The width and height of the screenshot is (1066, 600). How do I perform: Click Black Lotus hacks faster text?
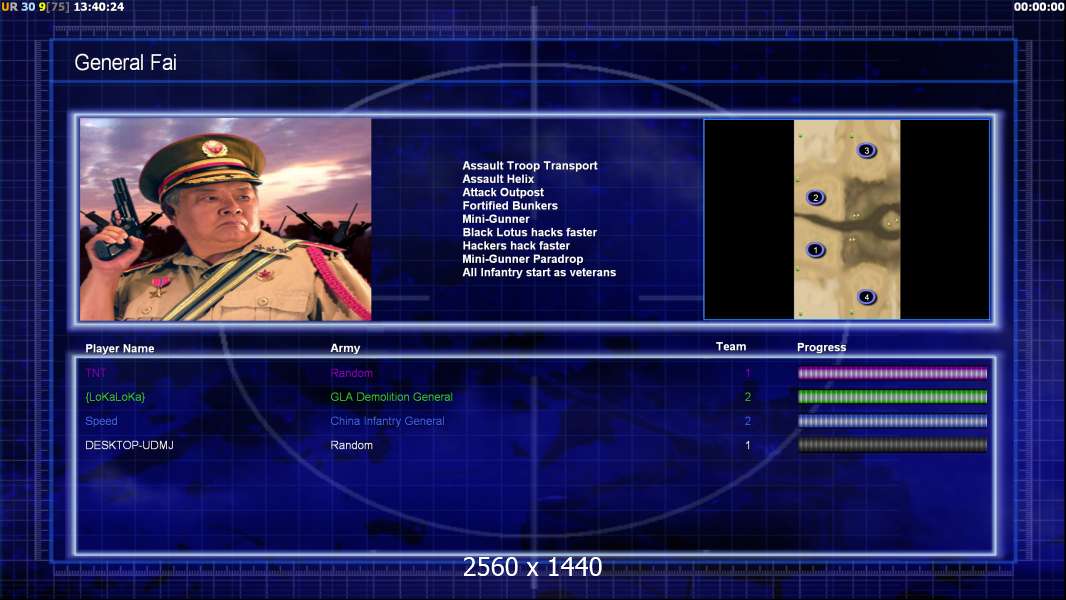coord(530,232)
